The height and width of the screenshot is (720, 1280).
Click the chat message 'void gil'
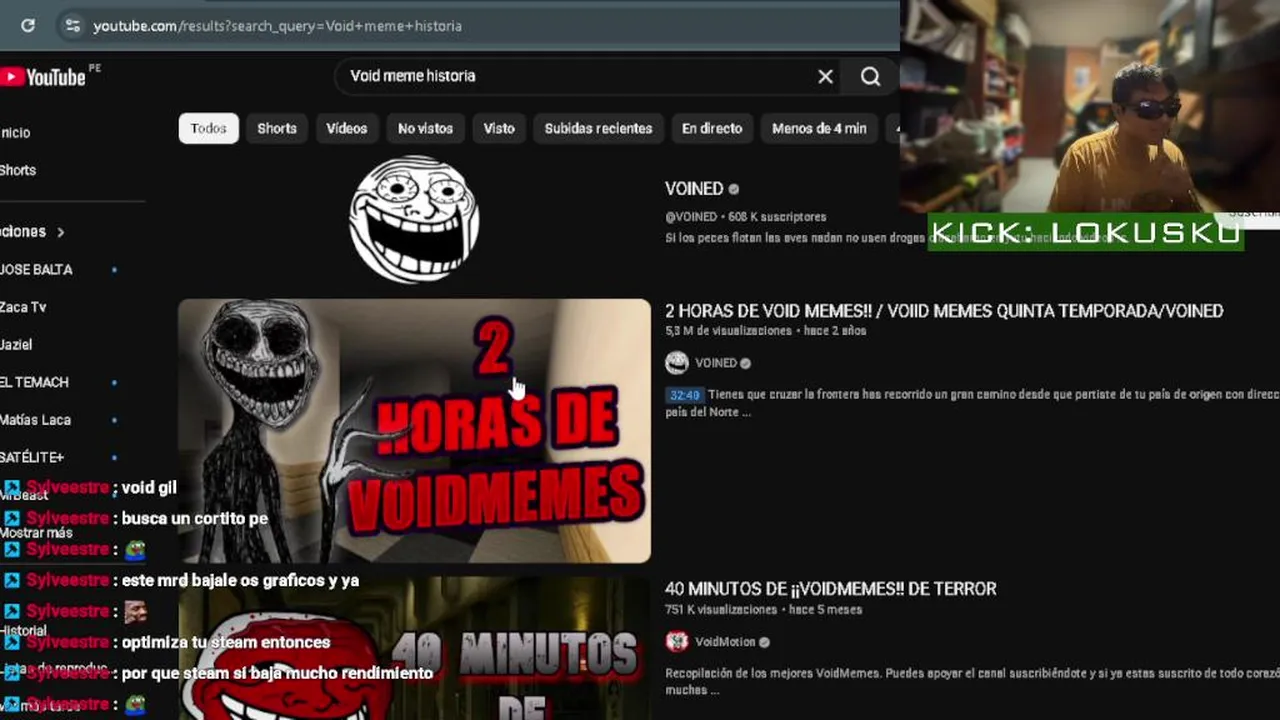(x=149, y=488)
